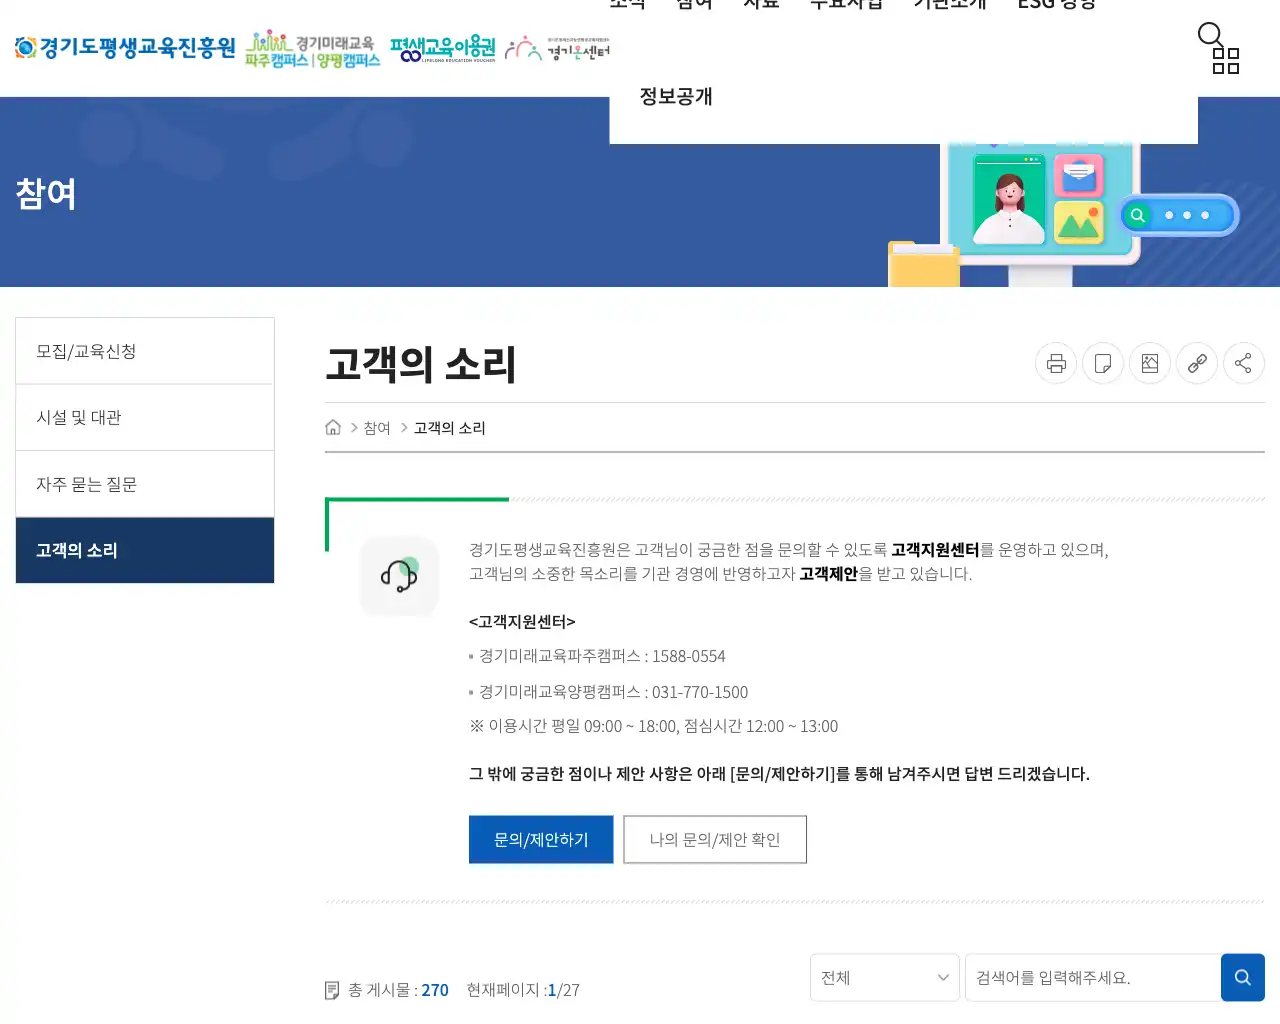Select 모집/교육신청 in the side menu
Screen dimensions: 1280x1024
pyautogui.click(x=145, y=351)
